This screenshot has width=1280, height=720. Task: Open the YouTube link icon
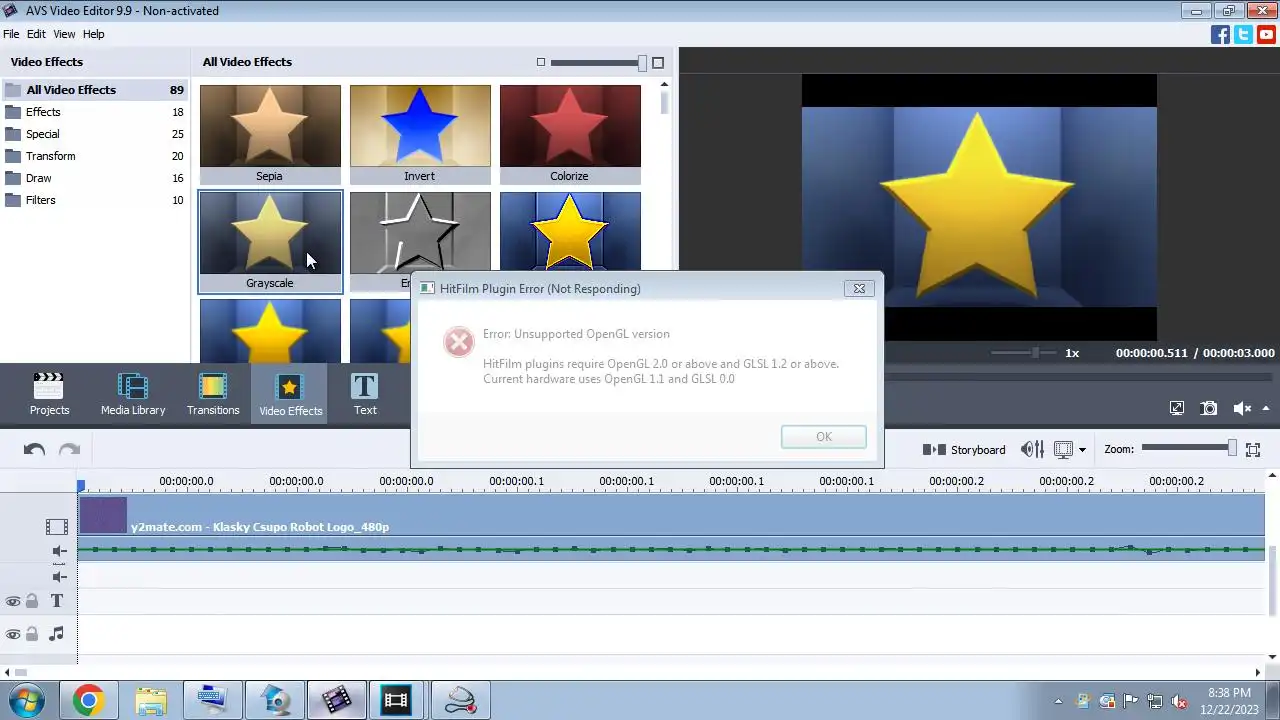click(x=1266, y=34)
